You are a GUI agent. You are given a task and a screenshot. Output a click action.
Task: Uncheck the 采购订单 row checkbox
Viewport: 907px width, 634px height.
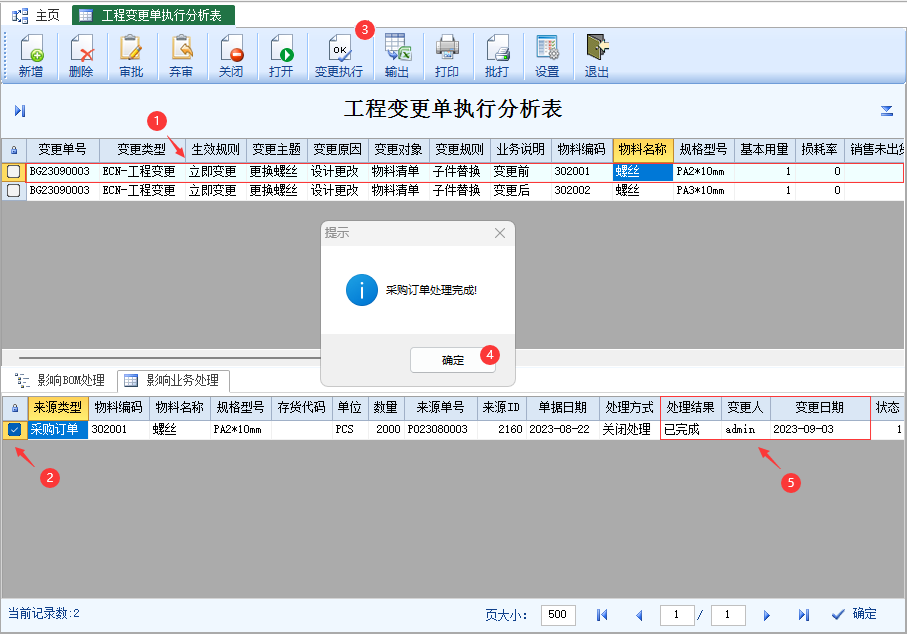click(14, 429)
